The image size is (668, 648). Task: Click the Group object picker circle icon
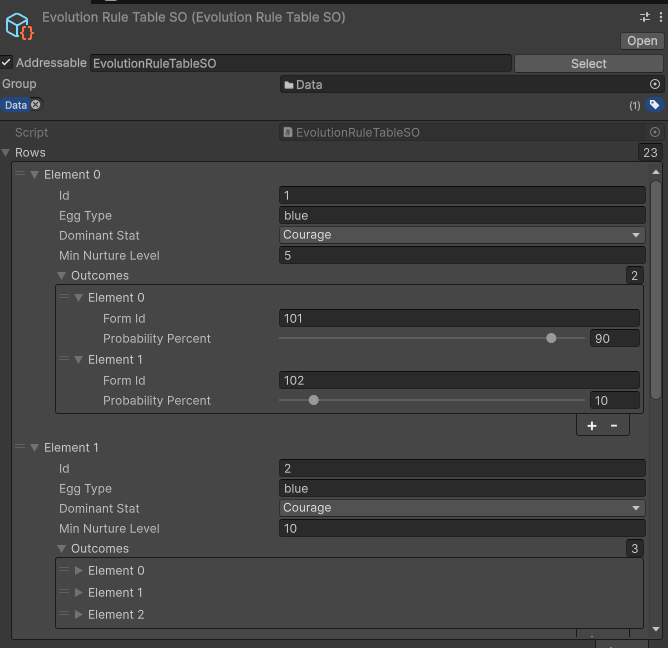(x=655, y=84)
